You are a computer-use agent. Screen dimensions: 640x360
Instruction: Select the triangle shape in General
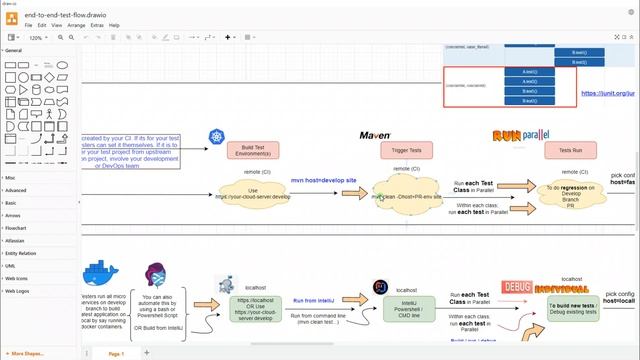pyautogui.click(x=23, y=89)
